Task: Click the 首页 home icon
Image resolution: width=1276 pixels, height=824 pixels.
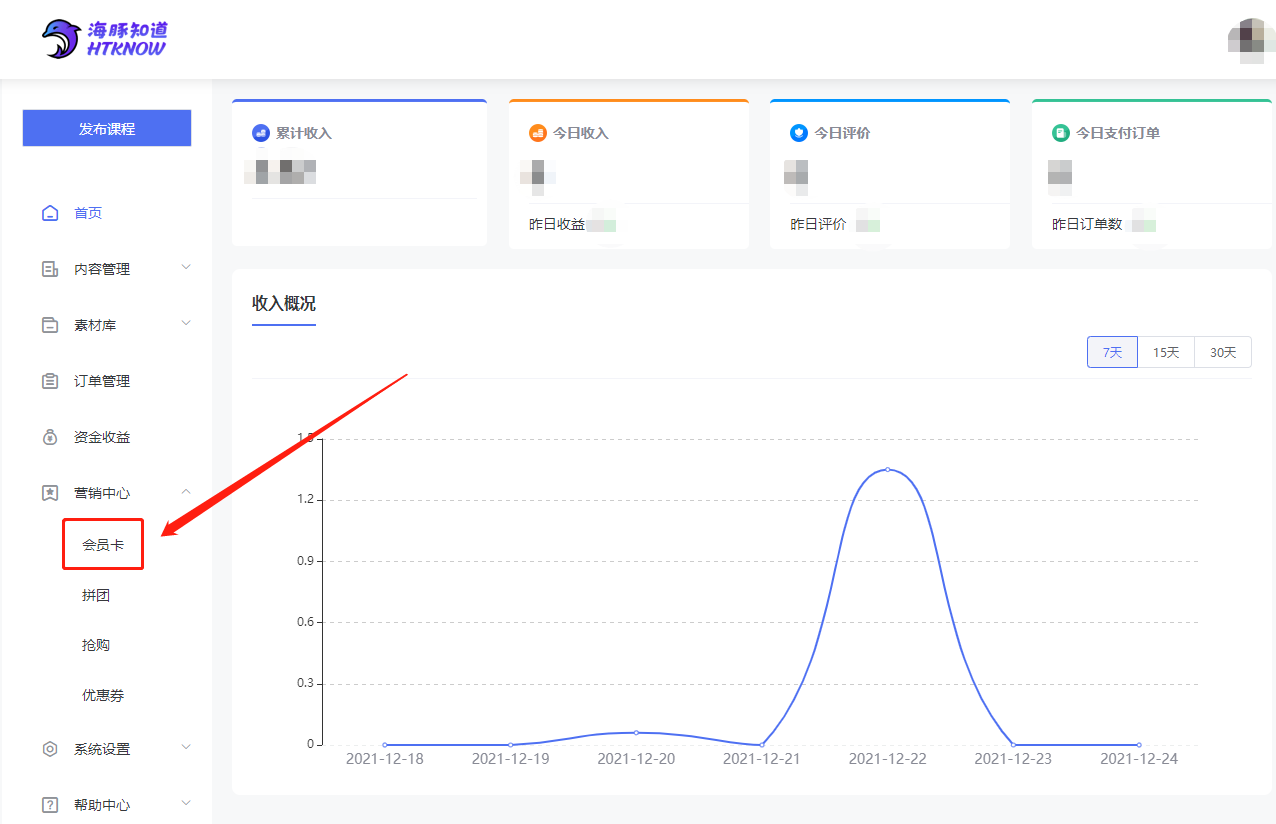Action: coord(50,213)
